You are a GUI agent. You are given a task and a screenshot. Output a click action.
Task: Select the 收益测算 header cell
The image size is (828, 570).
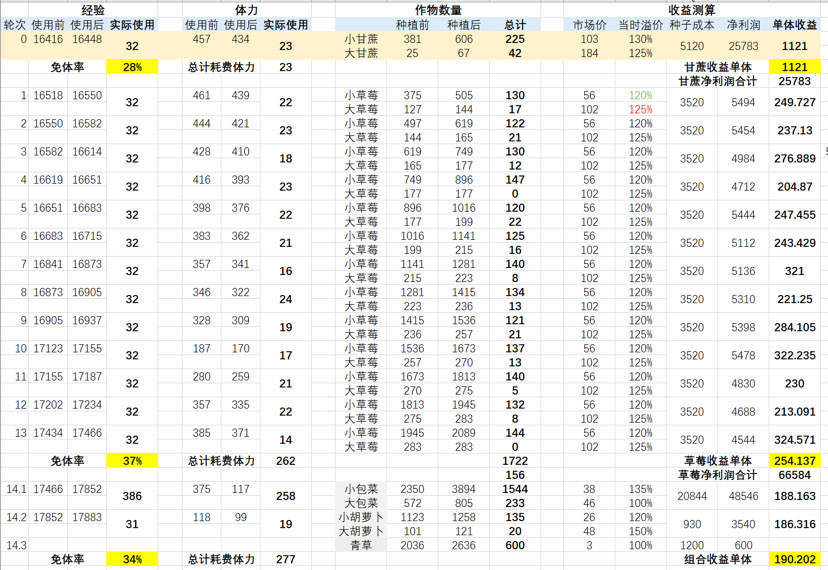point(692,10)
